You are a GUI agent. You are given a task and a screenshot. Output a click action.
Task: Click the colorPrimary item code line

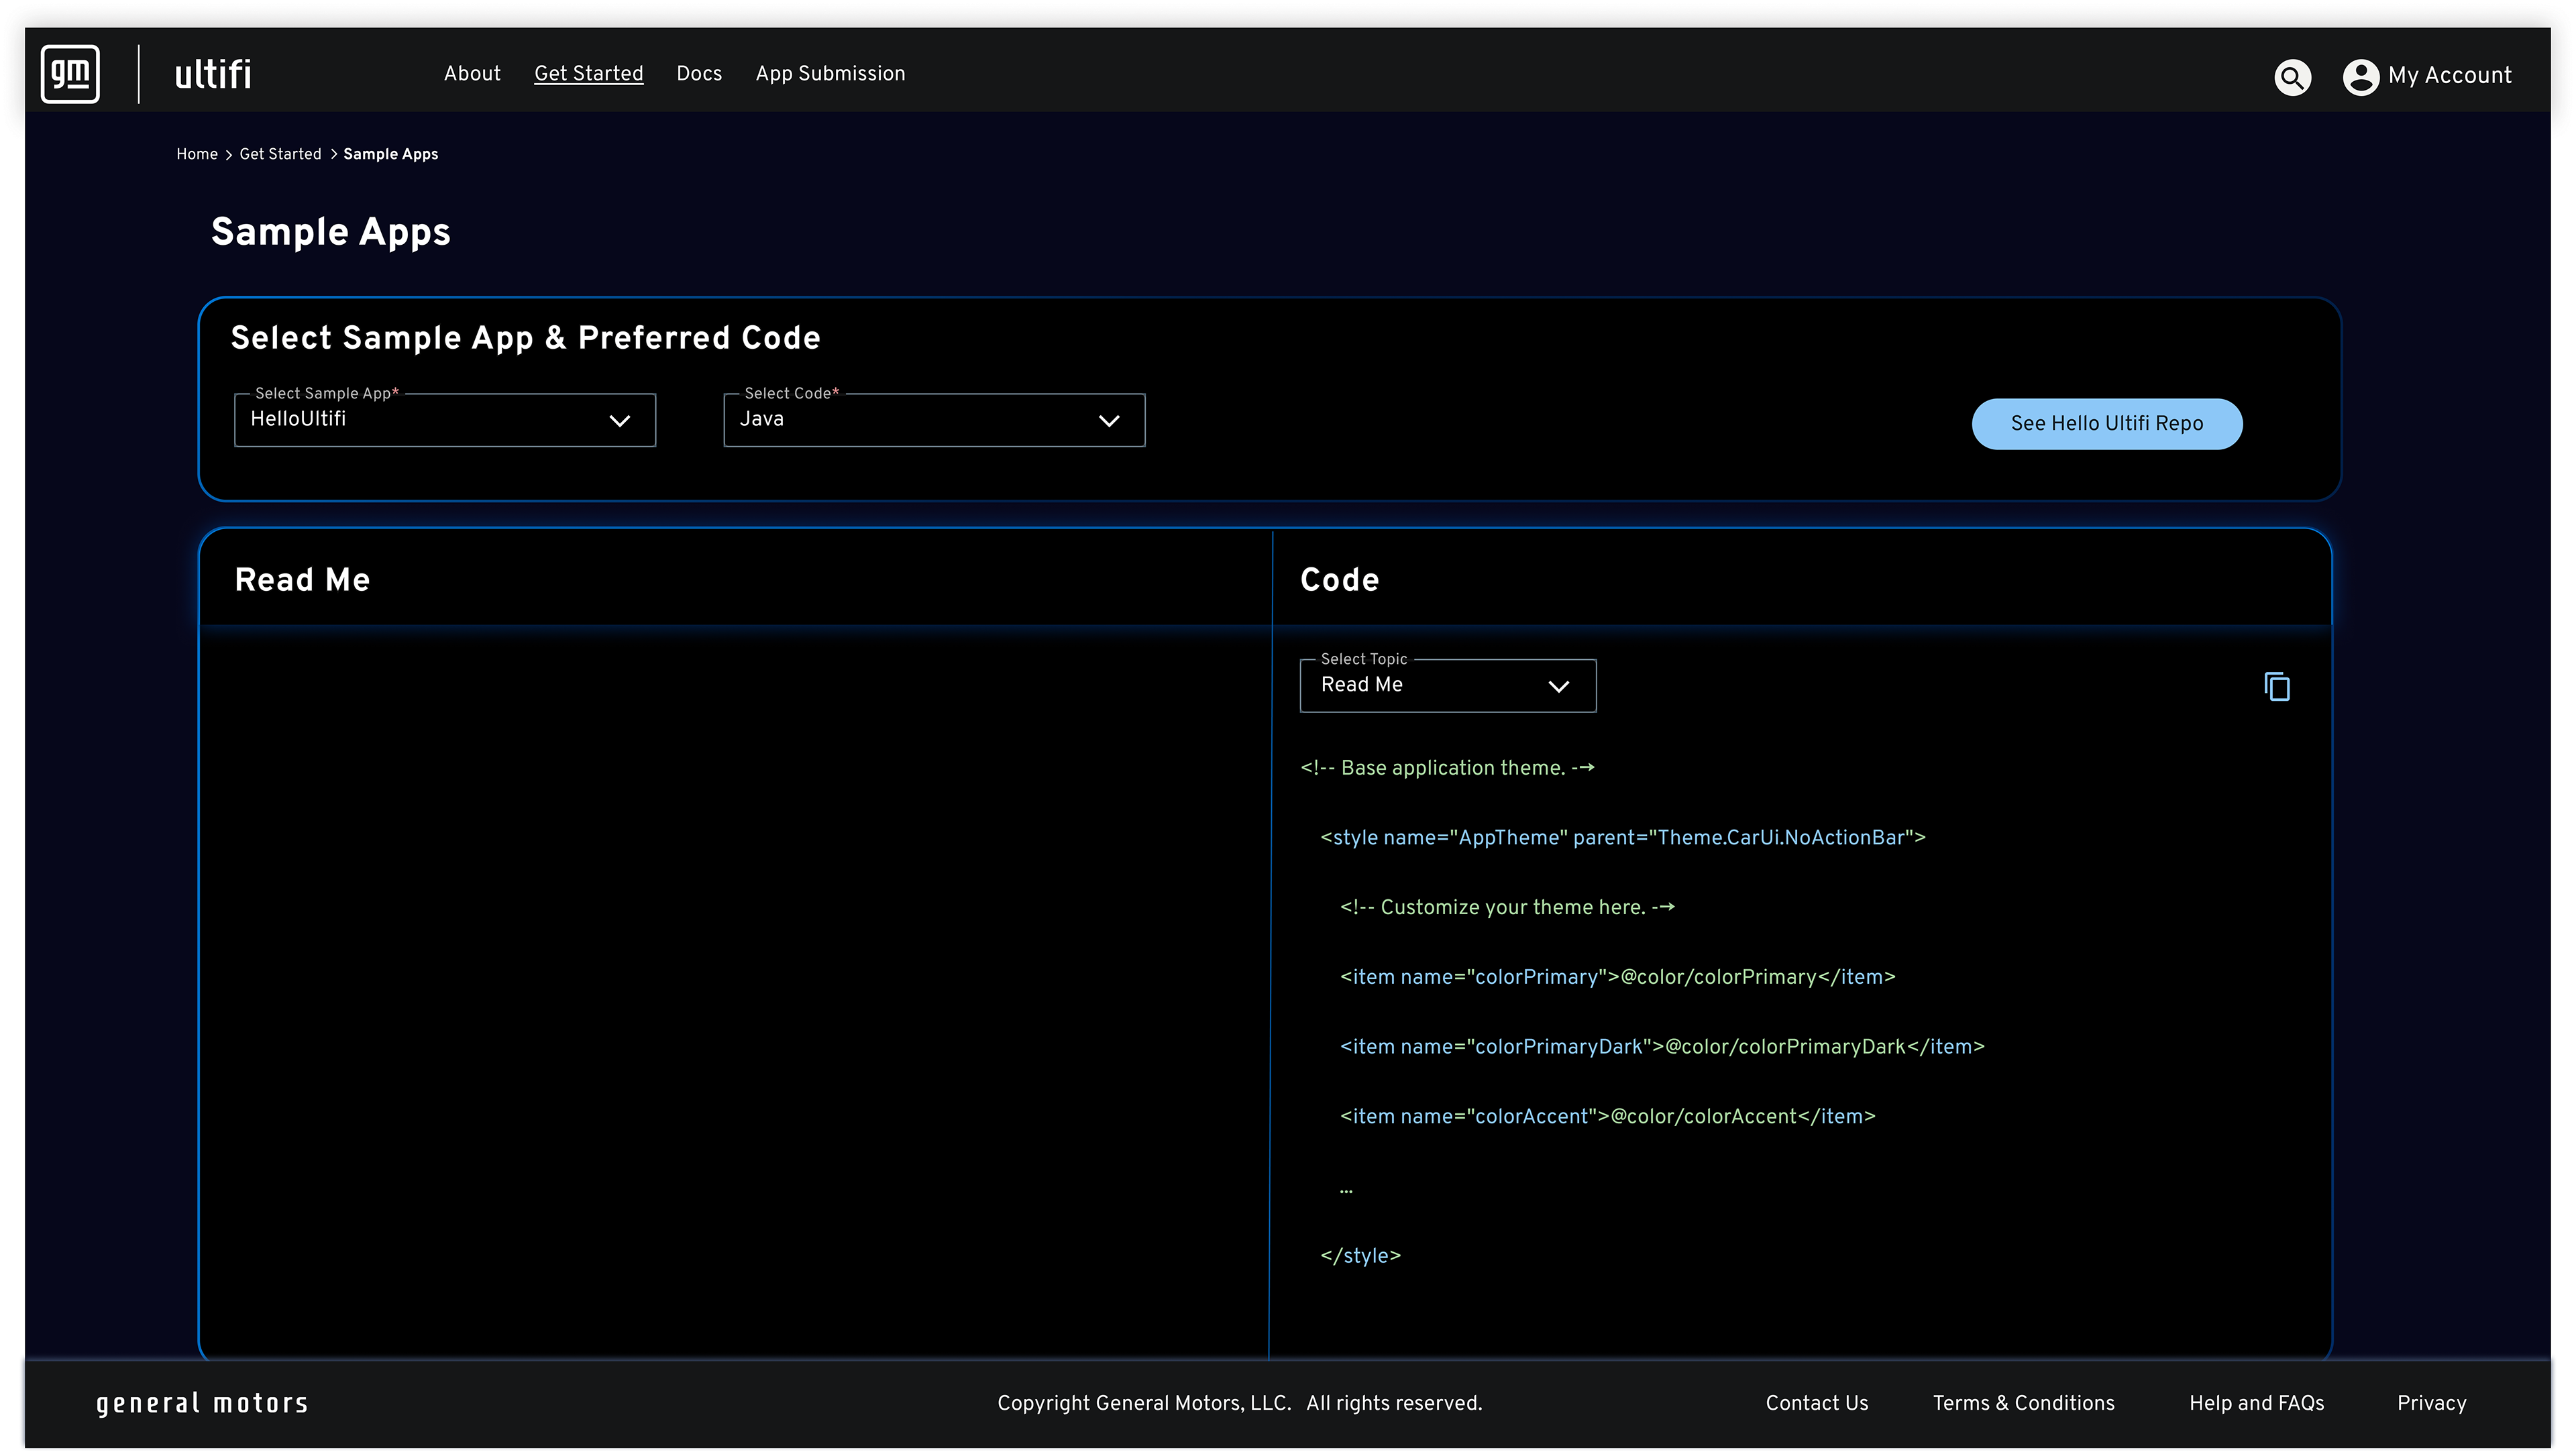(1618, 977)
